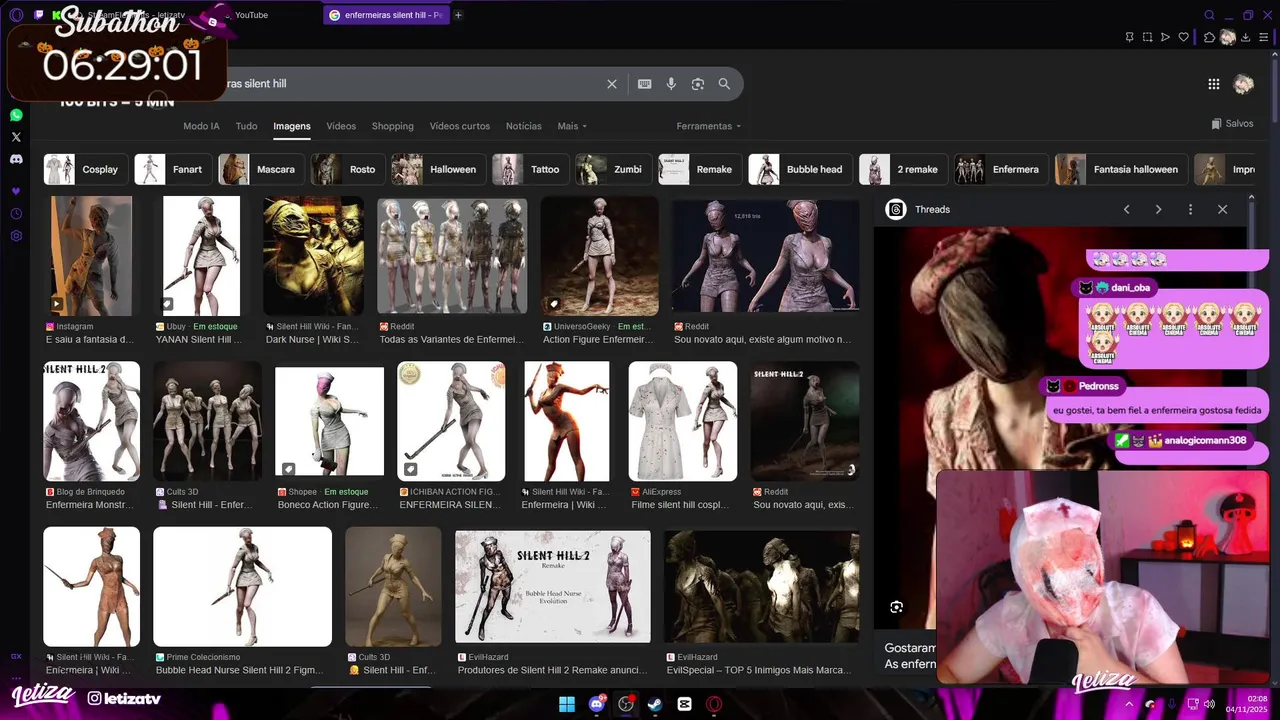Open the volume control in system tray
Image resolution: width=1280 pixels, height=720 pixels.
click(1209, 704)
